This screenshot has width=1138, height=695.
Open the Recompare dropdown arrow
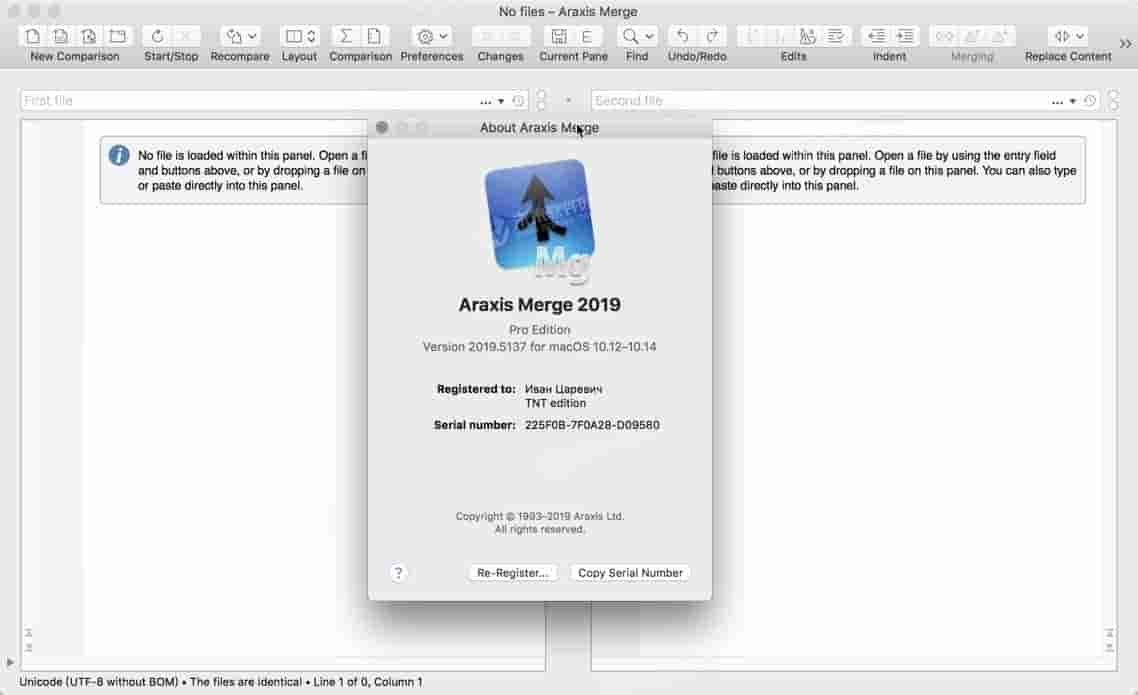coord(253,36)
